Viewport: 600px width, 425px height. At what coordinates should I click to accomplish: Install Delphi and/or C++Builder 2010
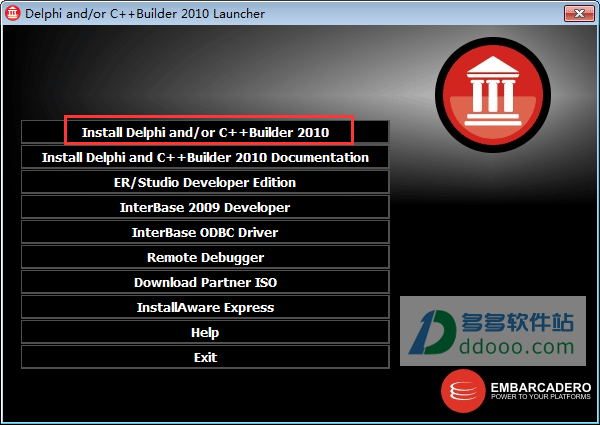pos(205,132)
